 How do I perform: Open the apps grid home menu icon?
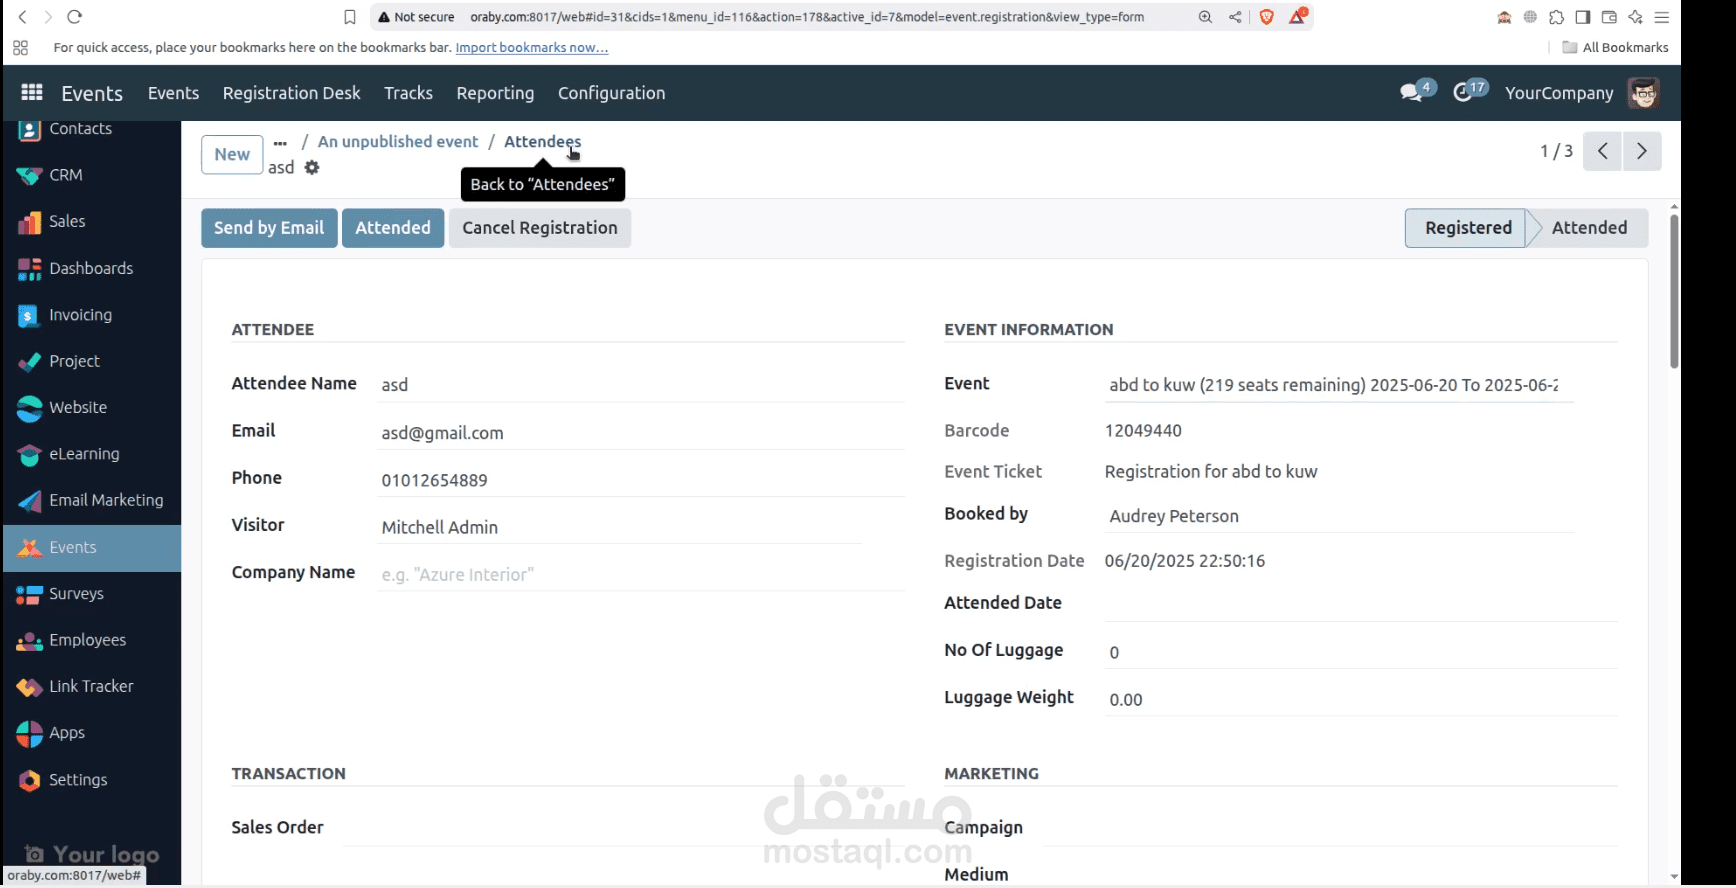[32, 92]
